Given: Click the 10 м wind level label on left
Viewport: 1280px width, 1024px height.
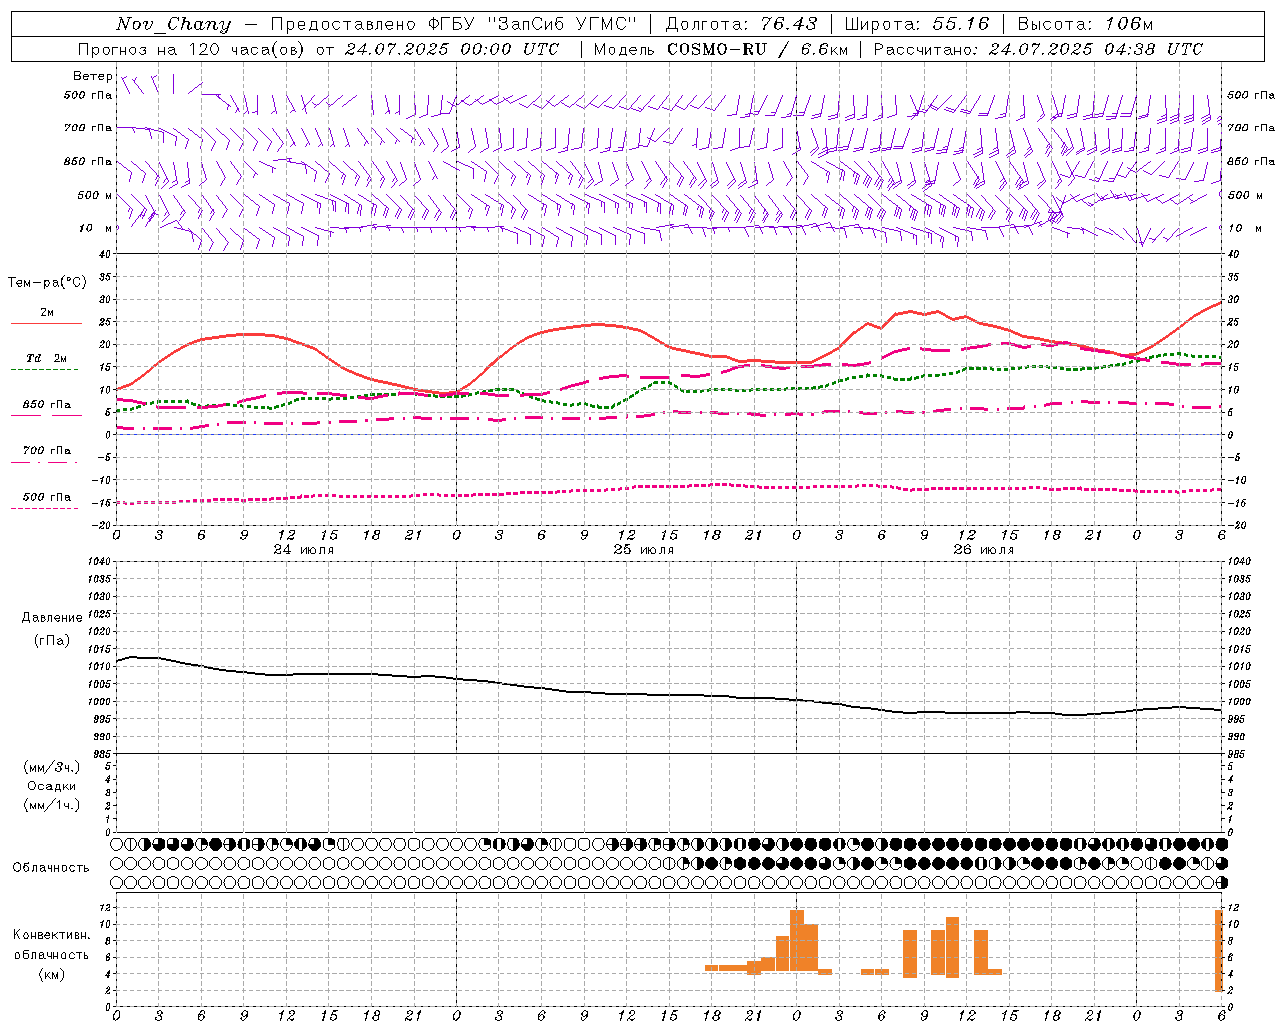Looking at the screenshot, I should 95,229.
